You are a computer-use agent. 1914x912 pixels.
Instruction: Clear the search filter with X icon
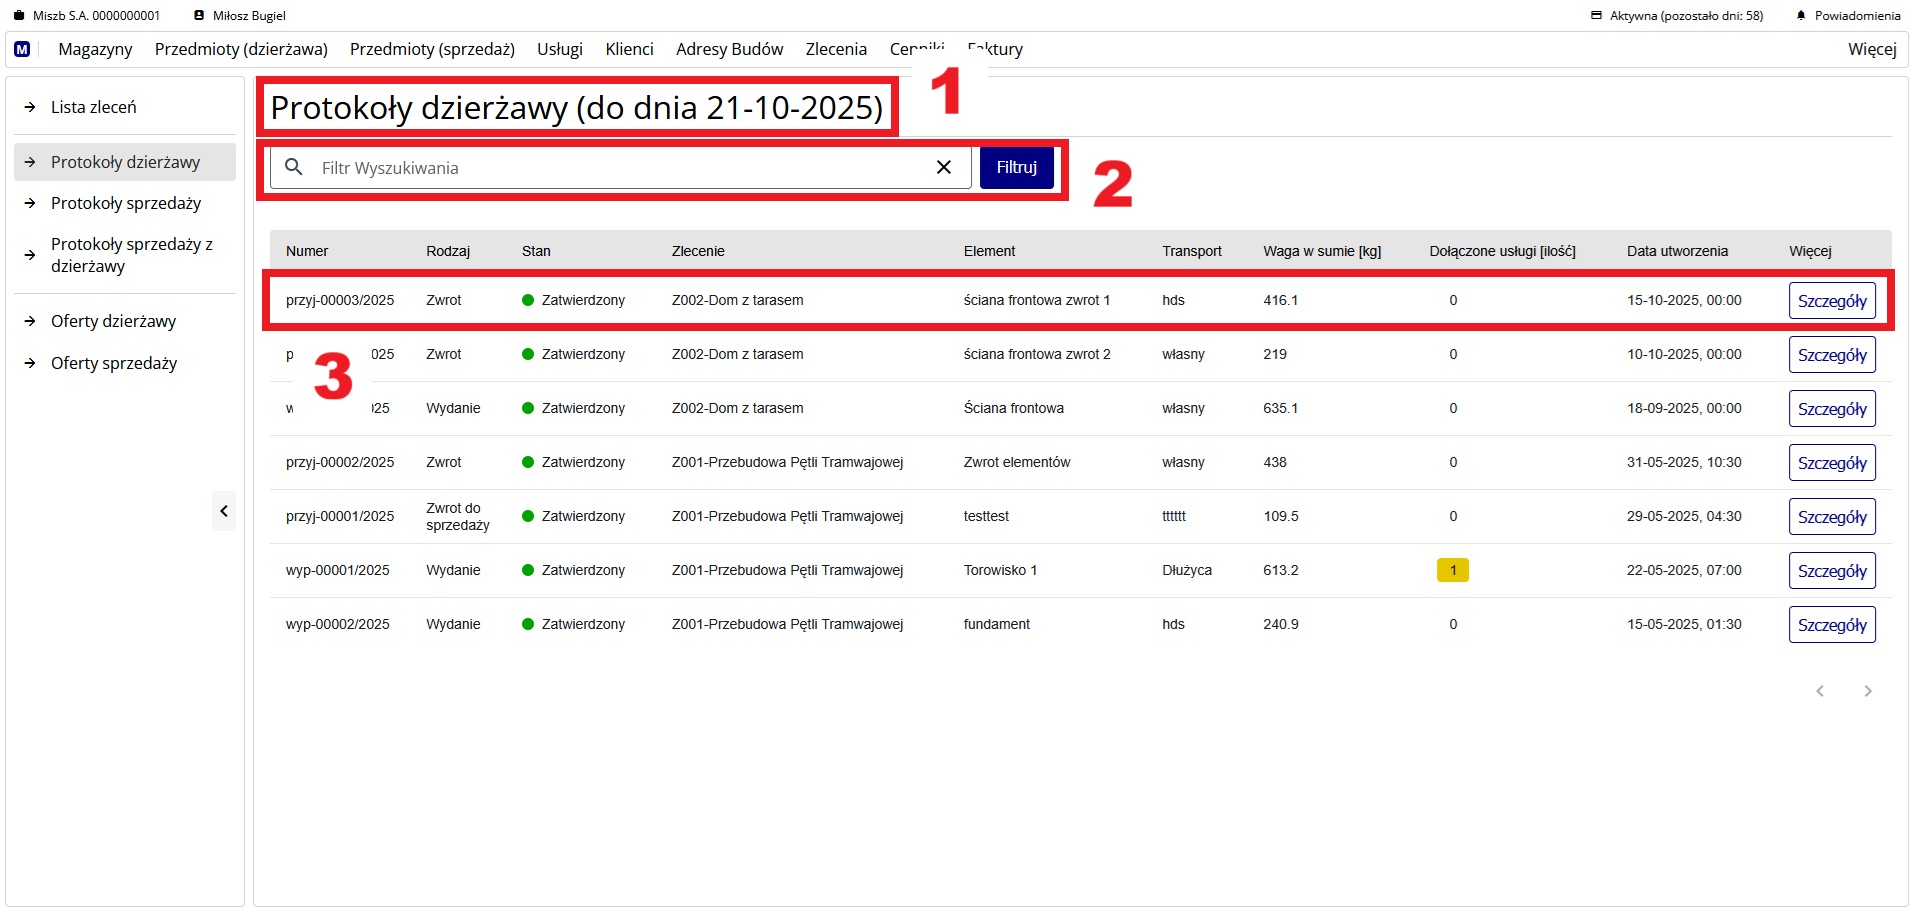pos(943,167)
